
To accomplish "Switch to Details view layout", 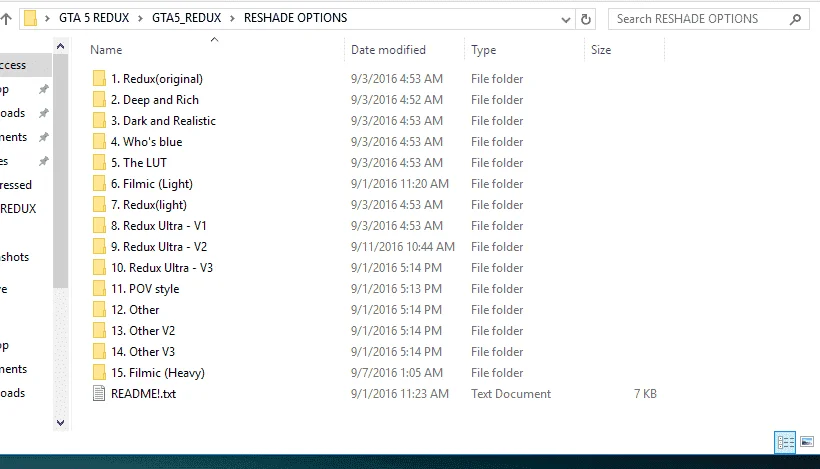I will 785,442.
